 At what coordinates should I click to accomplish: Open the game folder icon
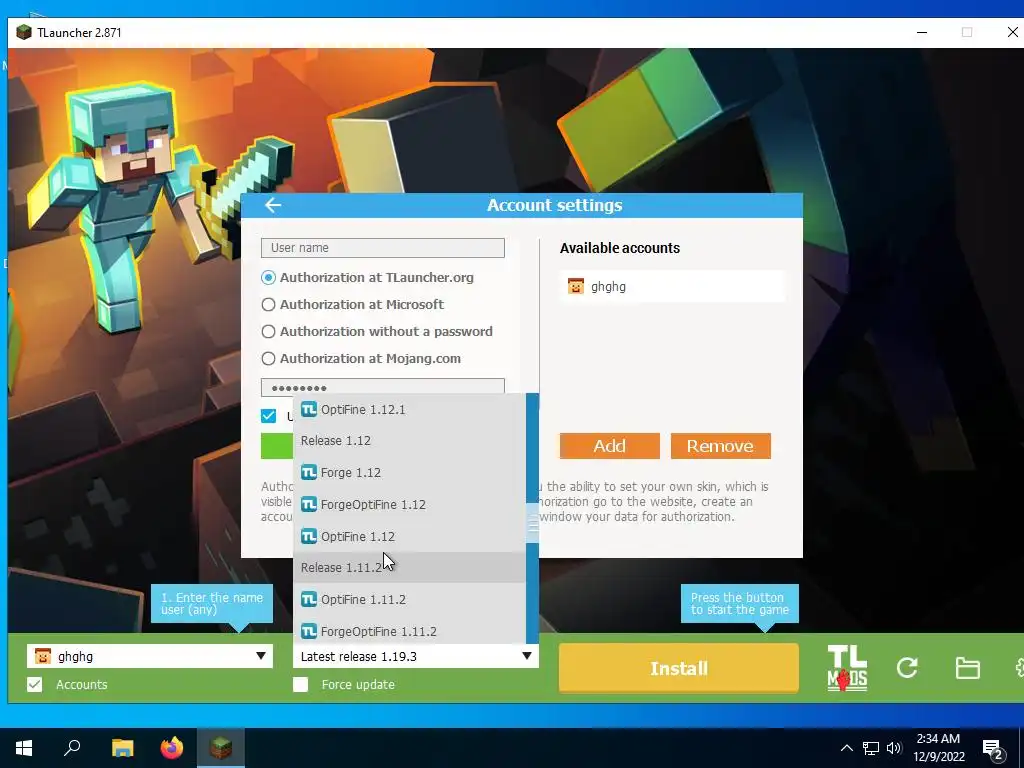(967, 668)
